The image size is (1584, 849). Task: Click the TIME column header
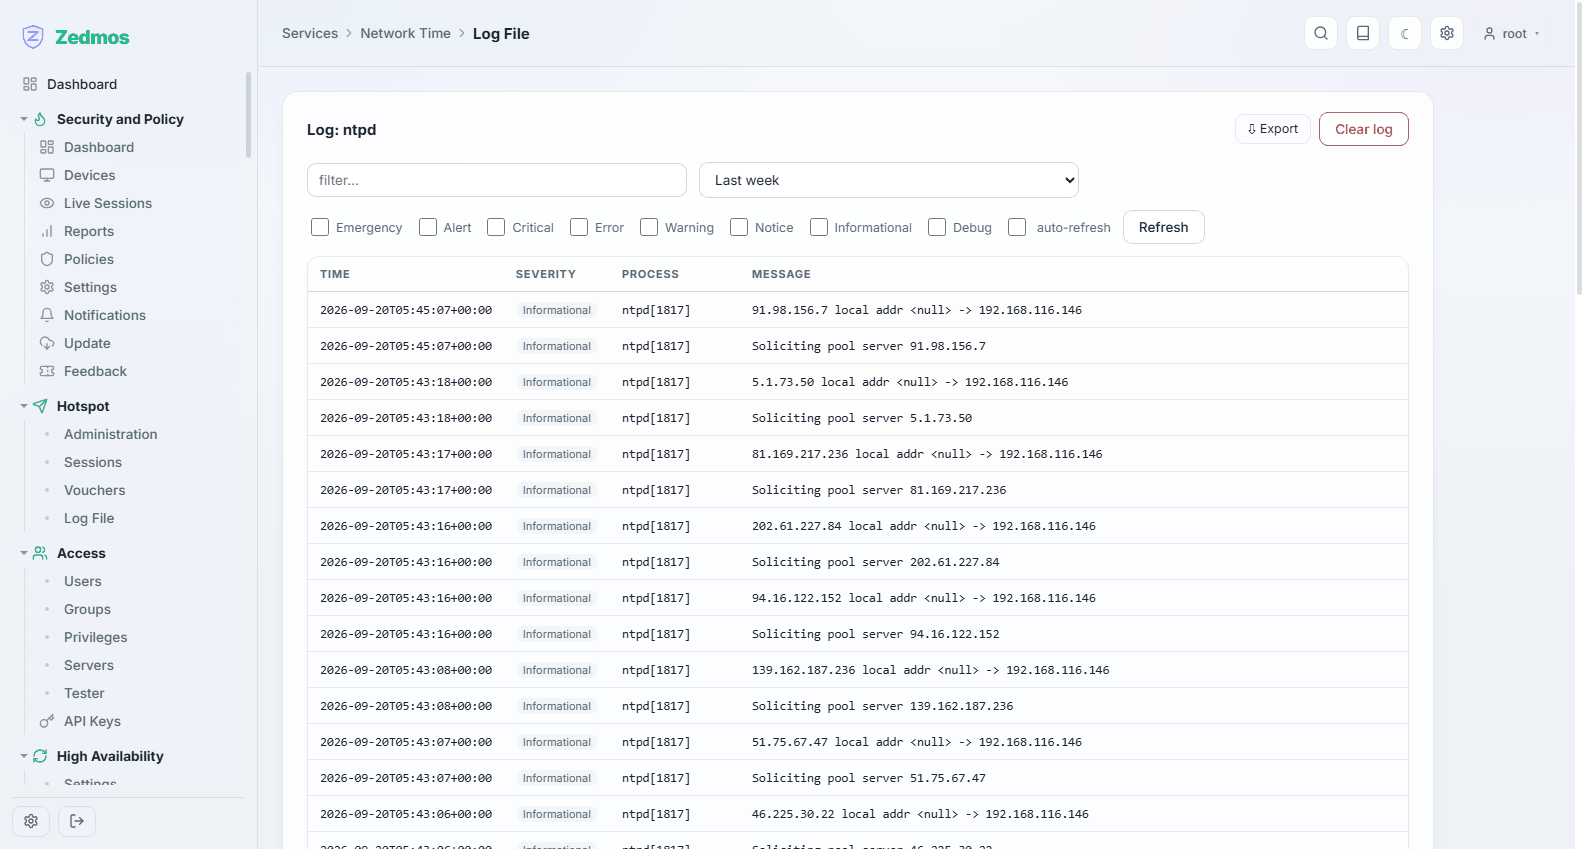click(335, 274)
